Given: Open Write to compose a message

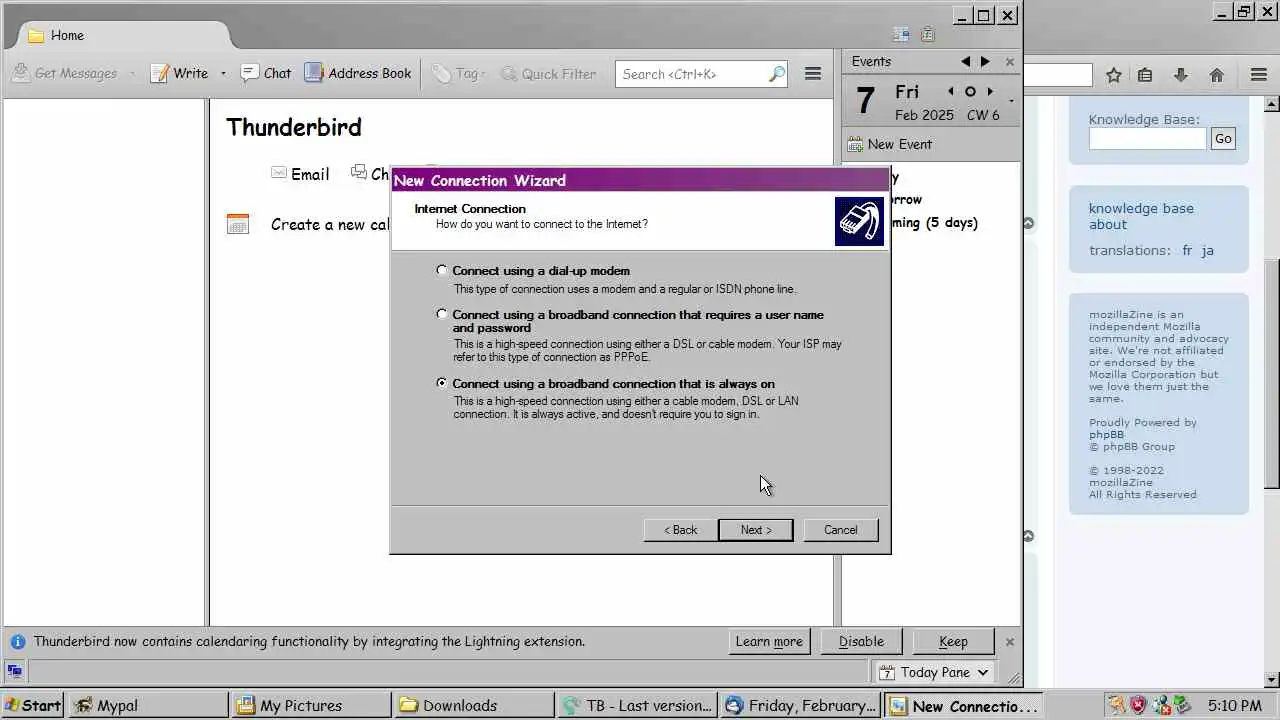Looking at the screenshot, I should pos(179,73).
